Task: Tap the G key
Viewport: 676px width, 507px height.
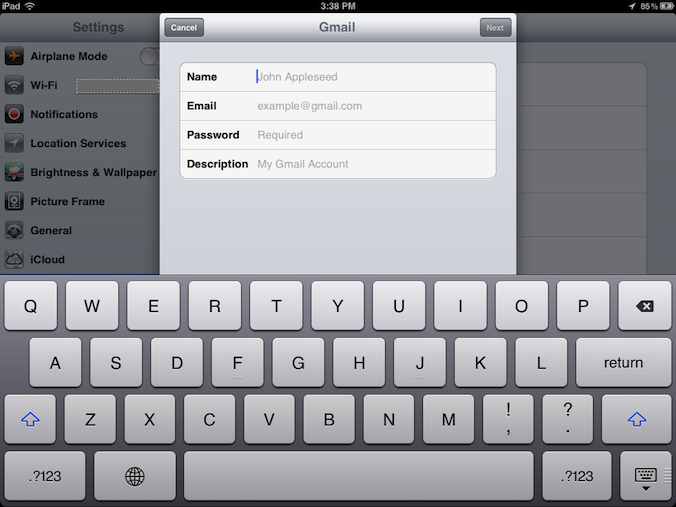Action: (x=298, y=362)
